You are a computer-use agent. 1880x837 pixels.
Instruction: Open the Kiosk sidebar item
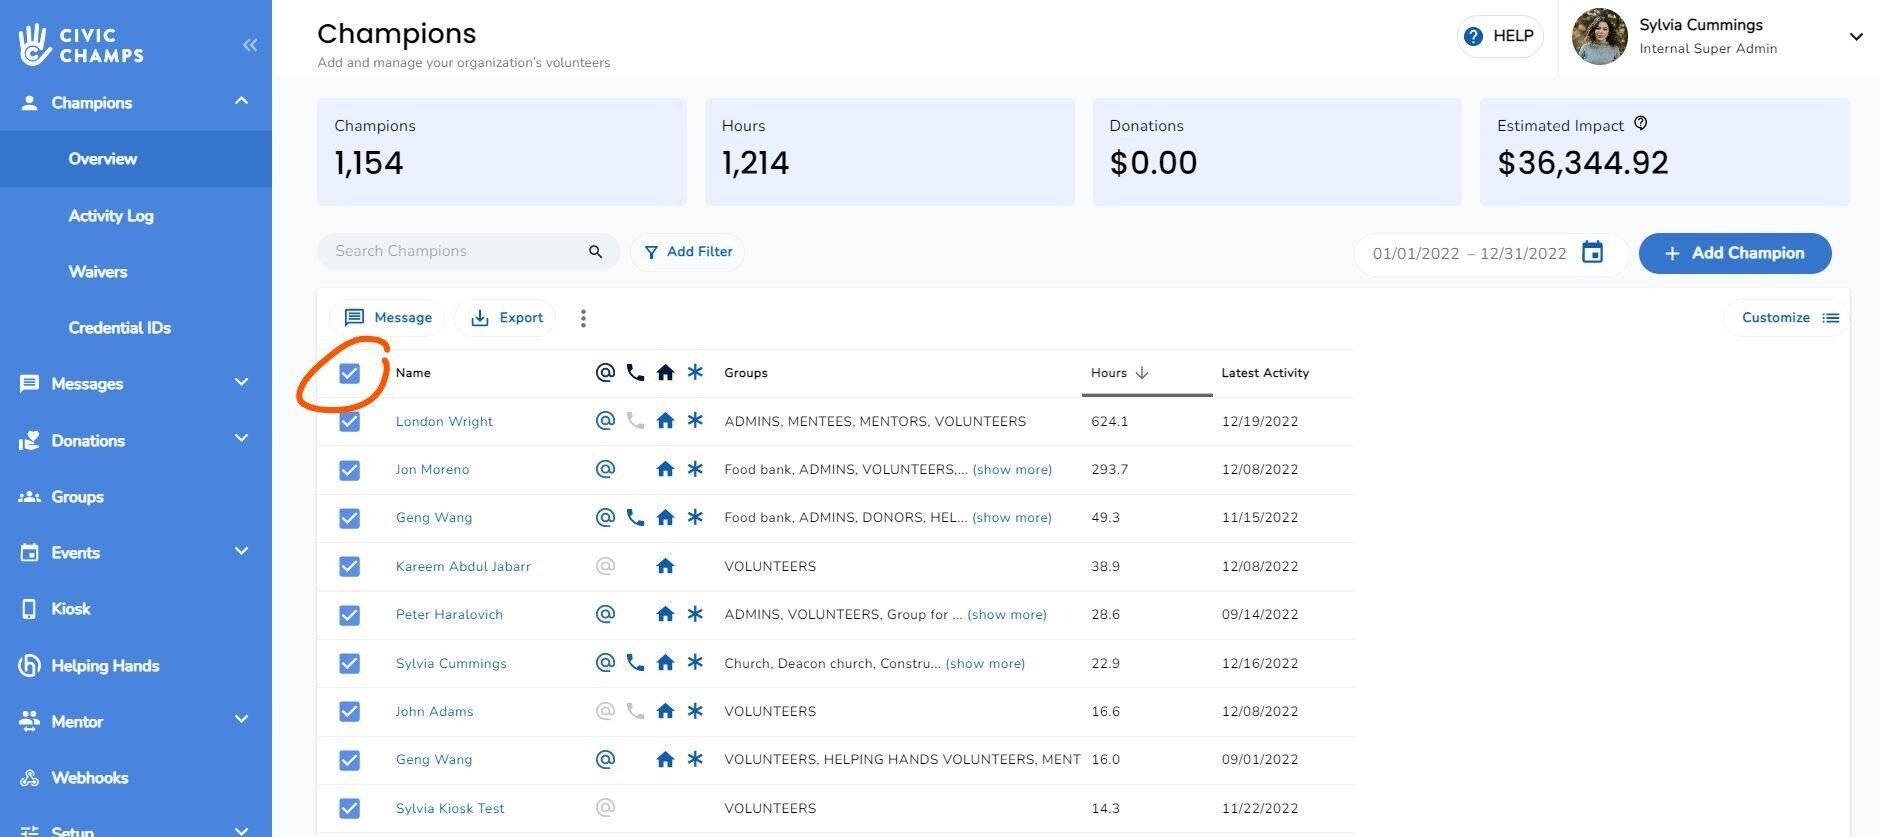tap(70, 609)
